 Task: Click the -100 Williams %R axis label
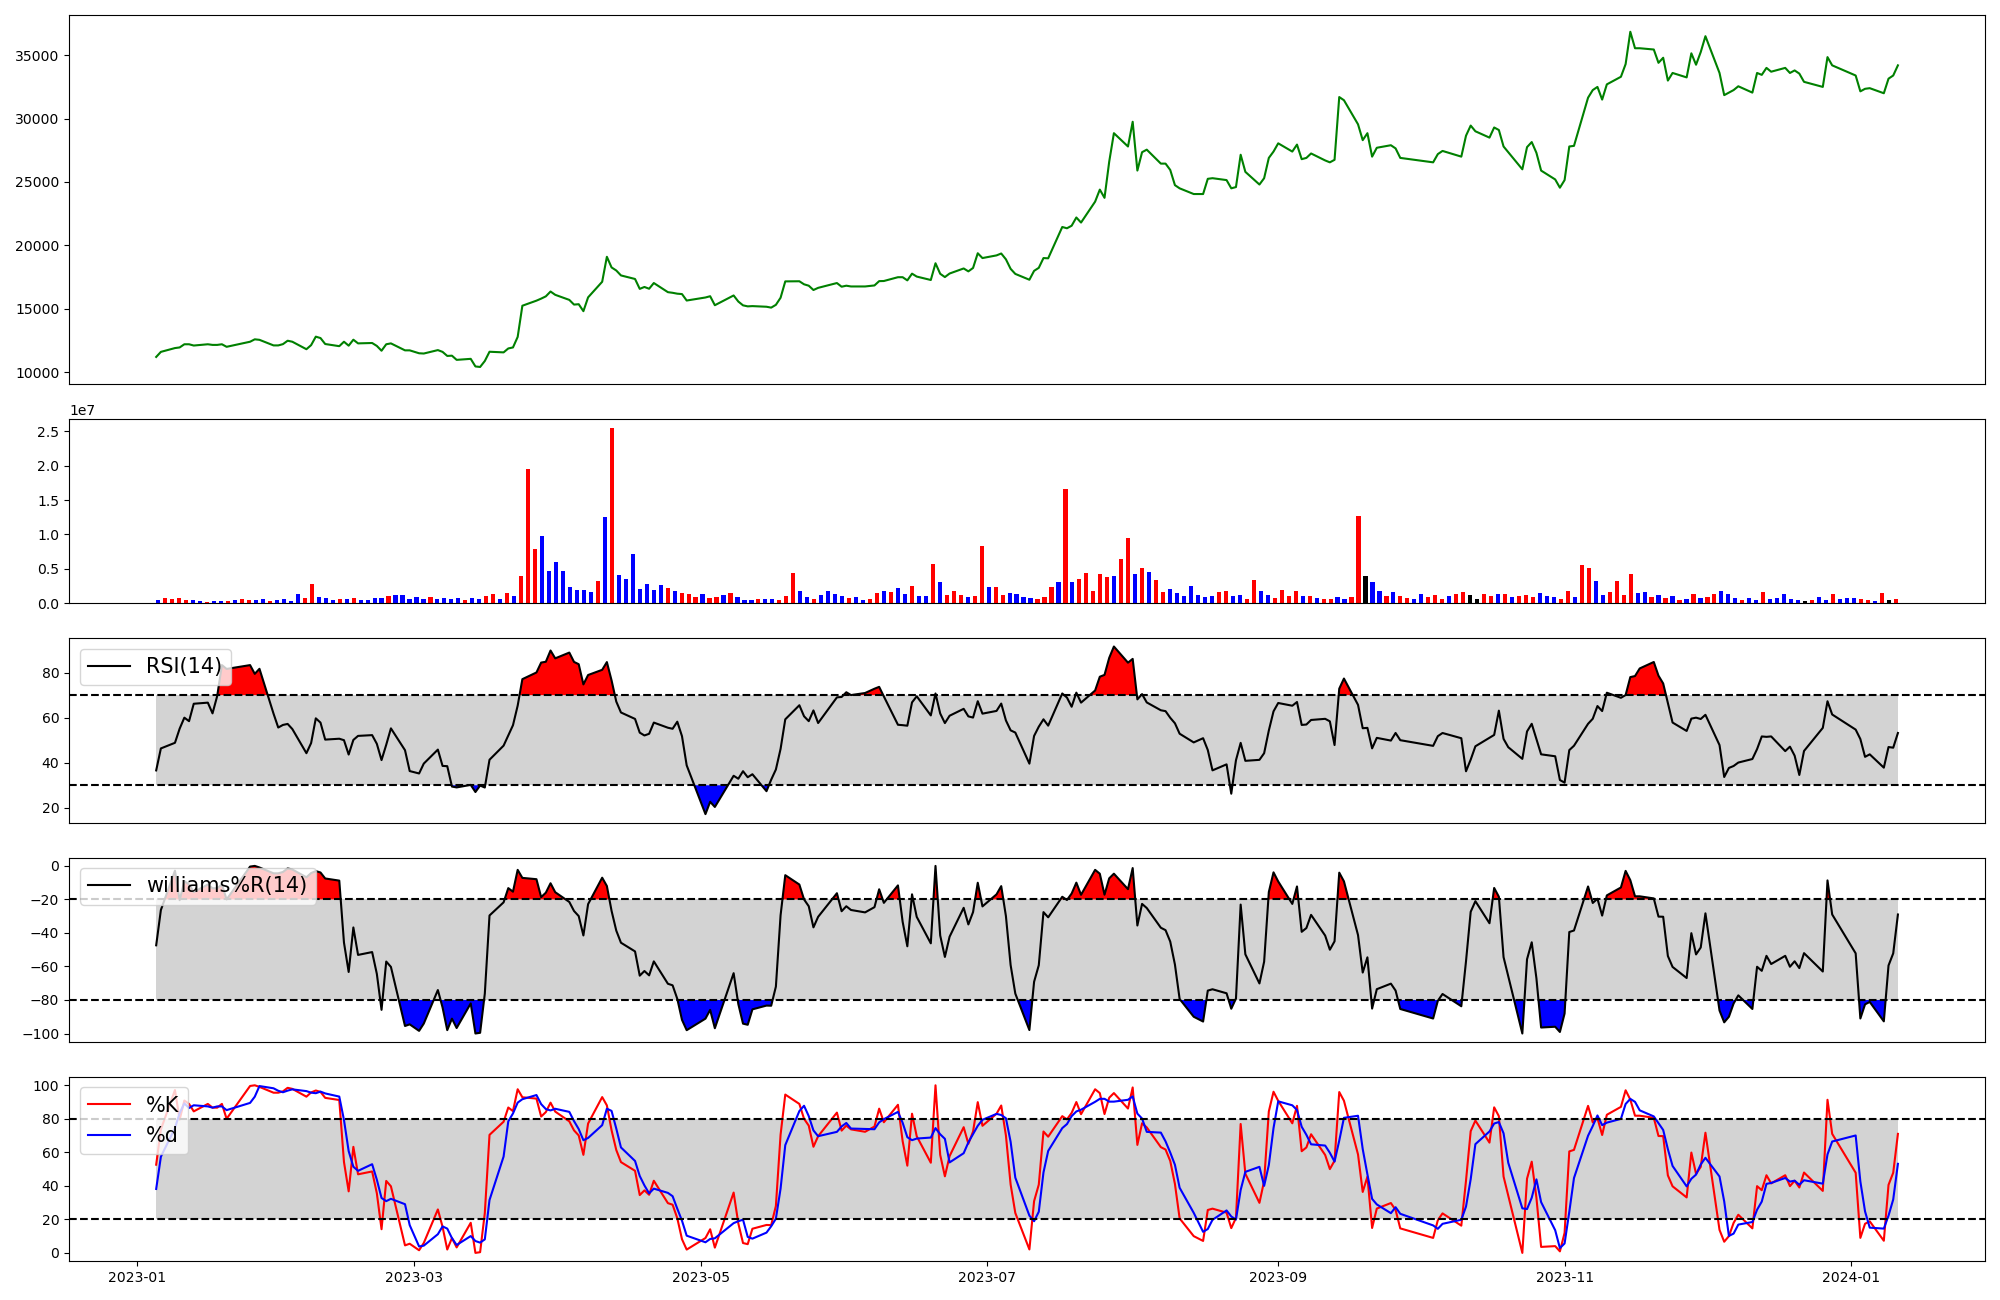click(43, 1034)
